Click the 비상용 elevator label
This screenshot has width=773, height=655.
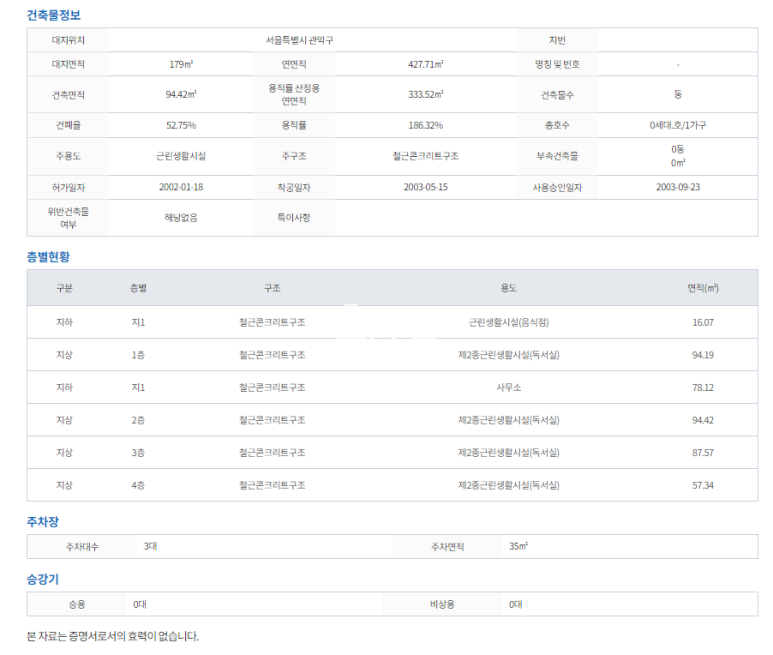(x=441, y=604)
